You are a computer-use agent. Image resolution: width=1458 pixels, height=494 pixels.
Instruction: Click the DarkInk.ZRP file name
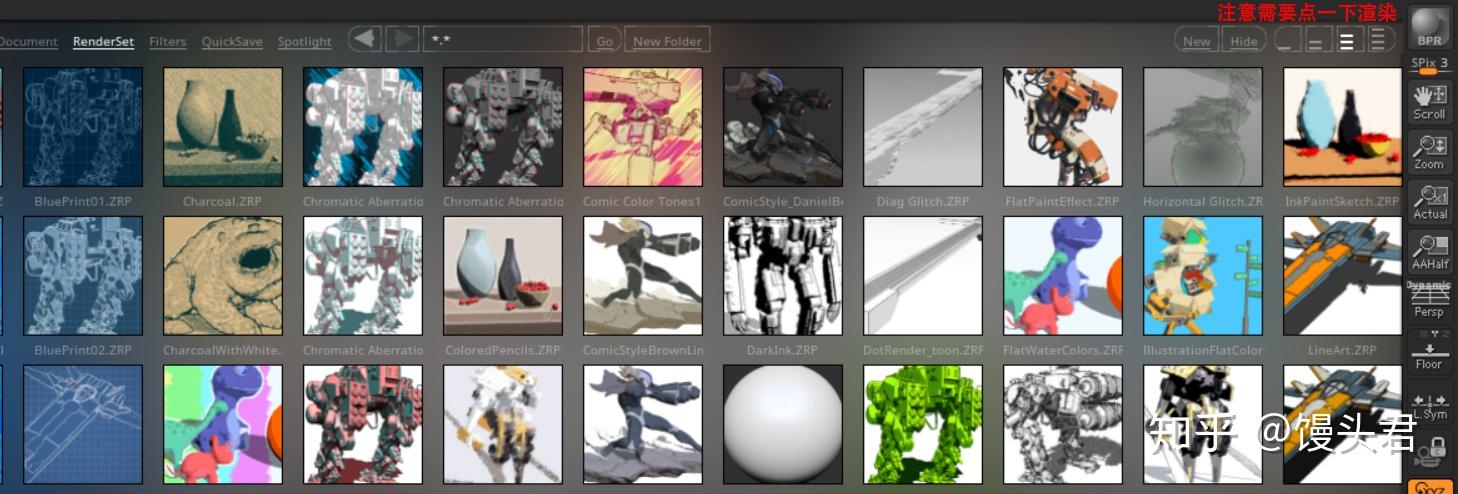tap(782, 351)
